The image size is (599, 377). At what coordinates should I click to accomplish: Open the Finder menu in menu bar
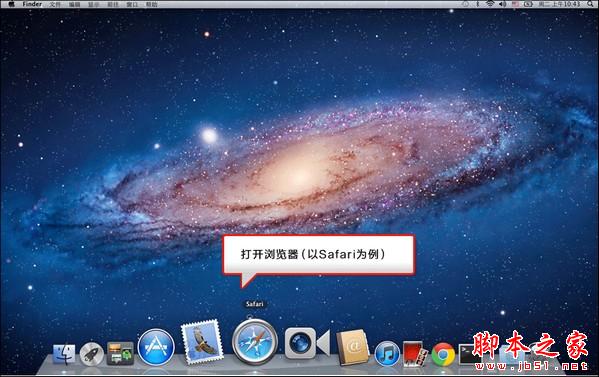point(32,4)
